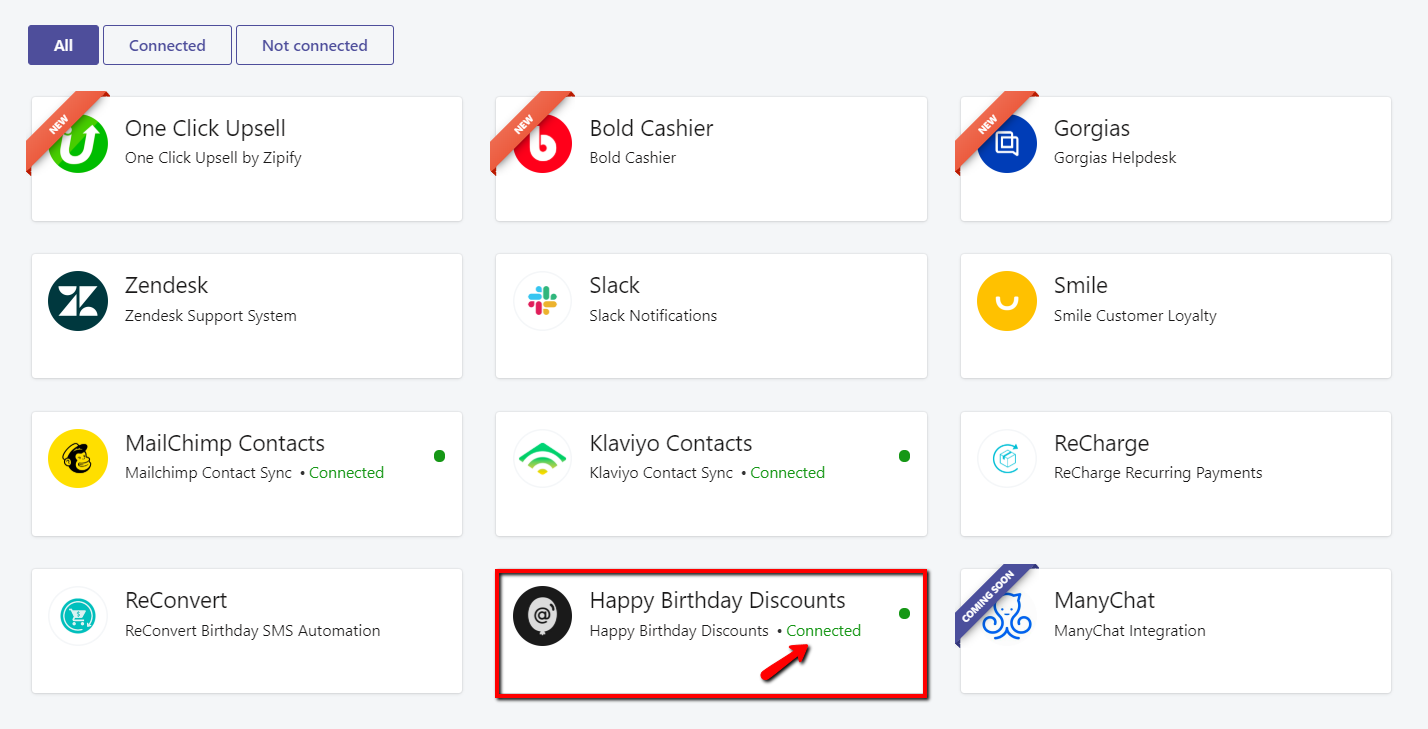Open the ReCharge title
Viewport: 1428px width, 729px height.
(1102, 443)
